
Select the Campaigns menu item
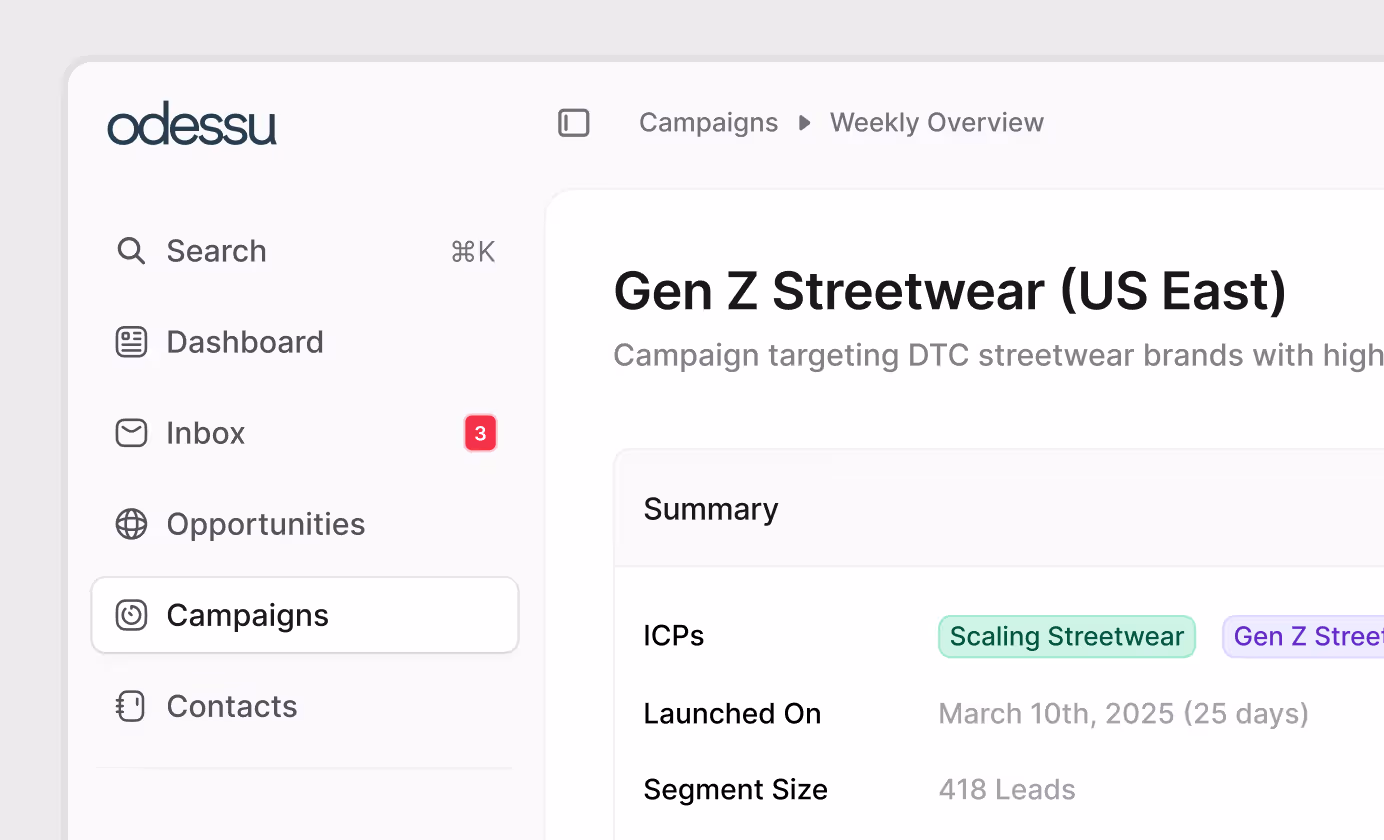pos(305,615)
